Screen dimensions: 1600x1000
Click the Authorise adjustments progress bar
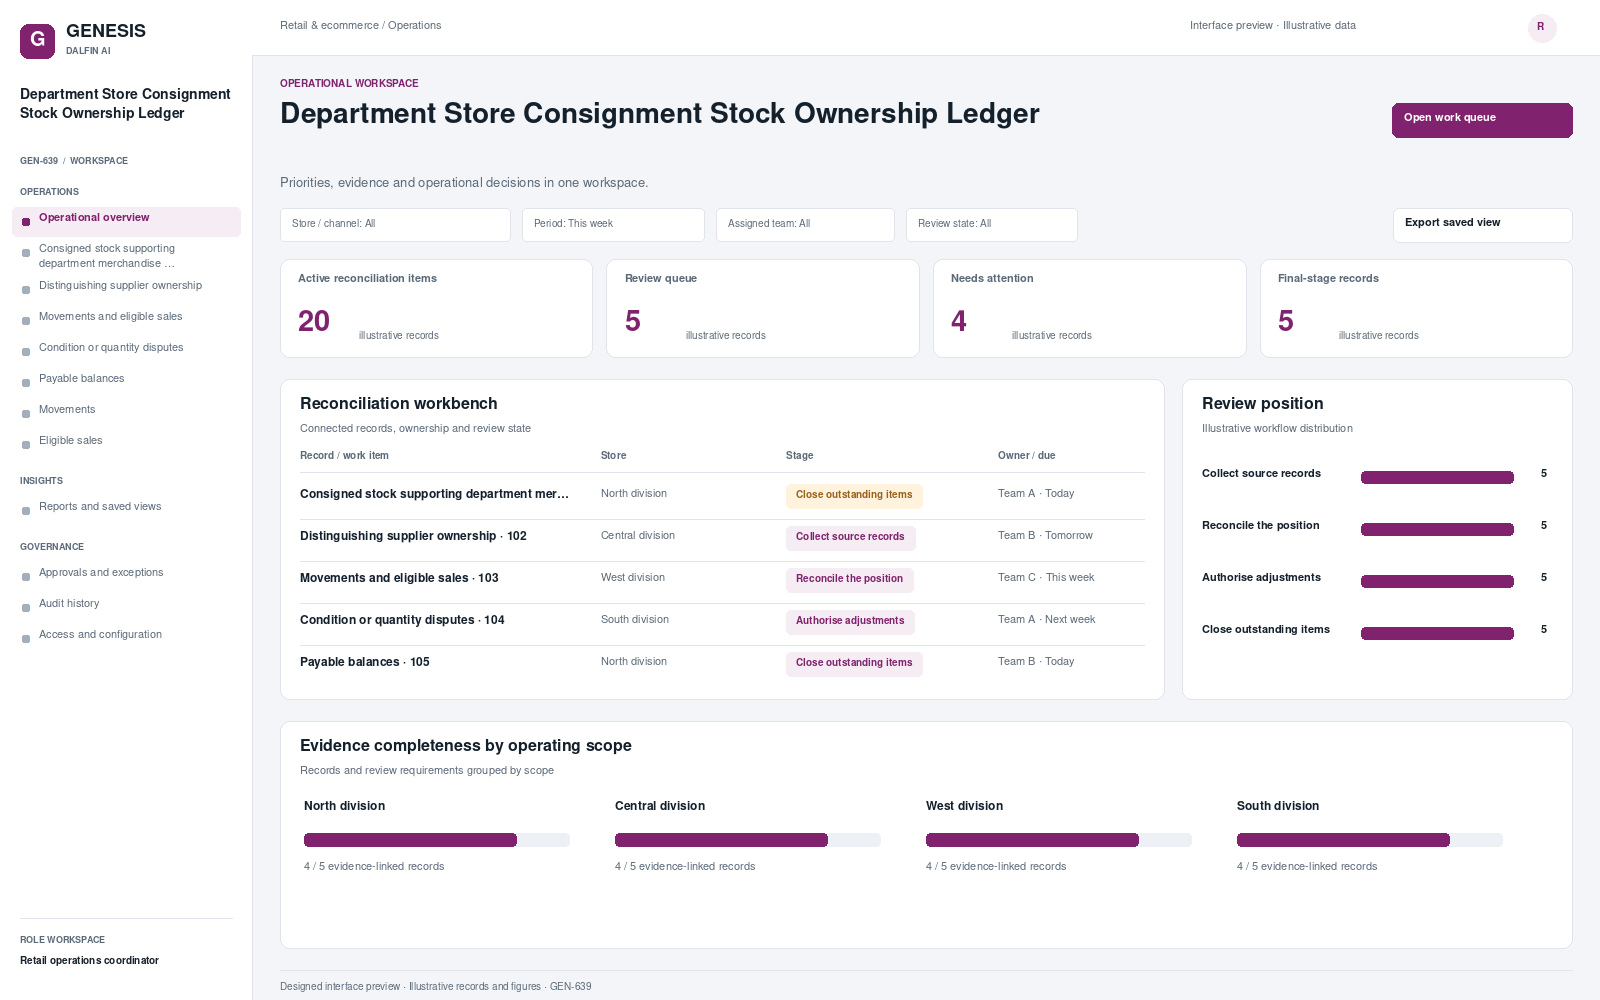1437,582
